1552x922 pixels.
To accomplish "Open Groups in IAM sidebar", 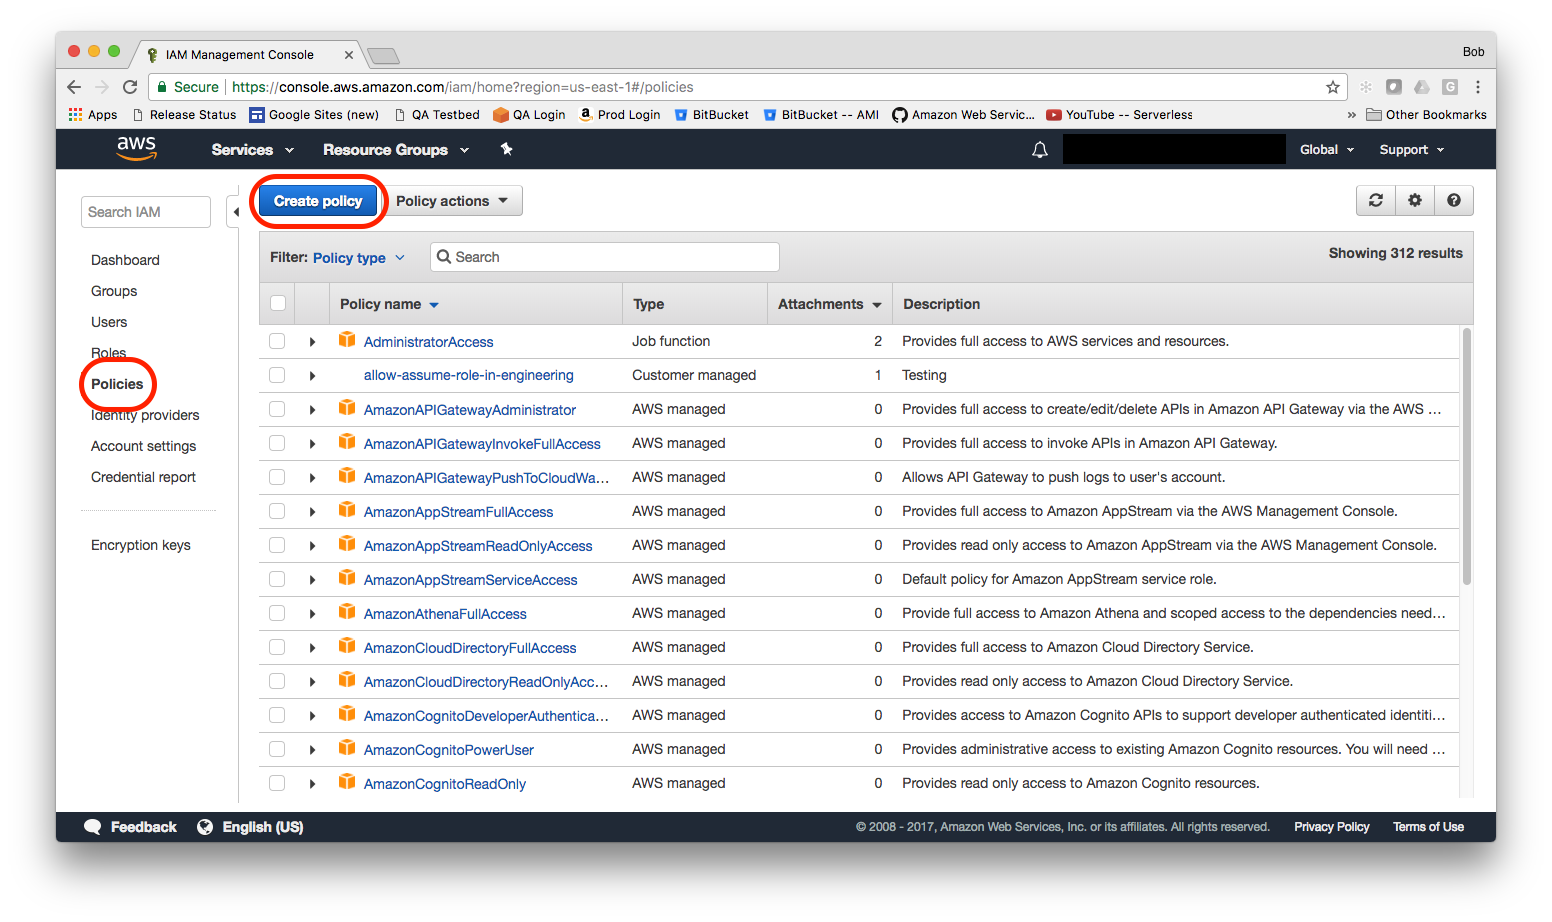I will [114, 291].
